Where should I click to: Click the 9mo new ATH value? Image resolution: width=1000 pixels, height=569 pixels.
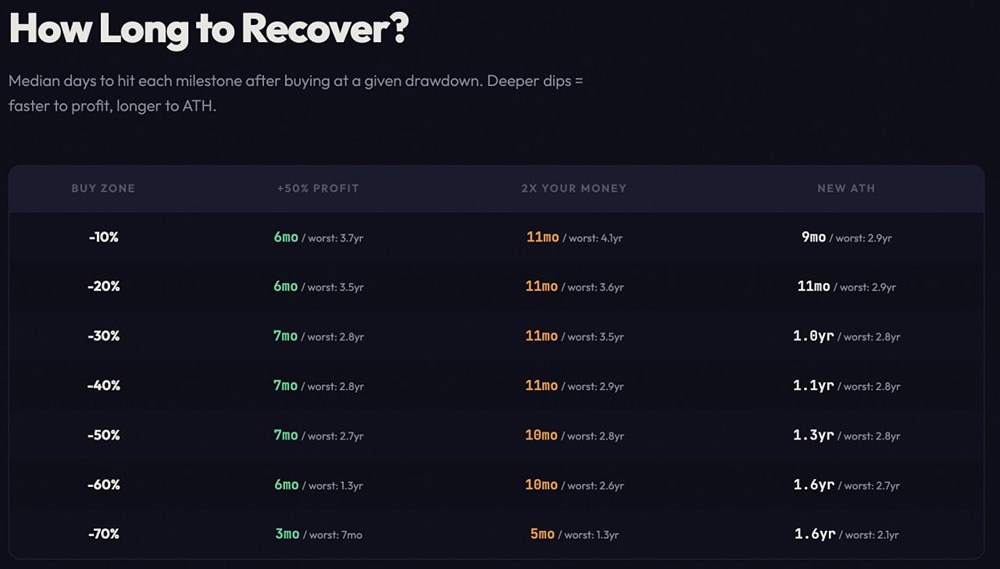click(x=814, y=238)
